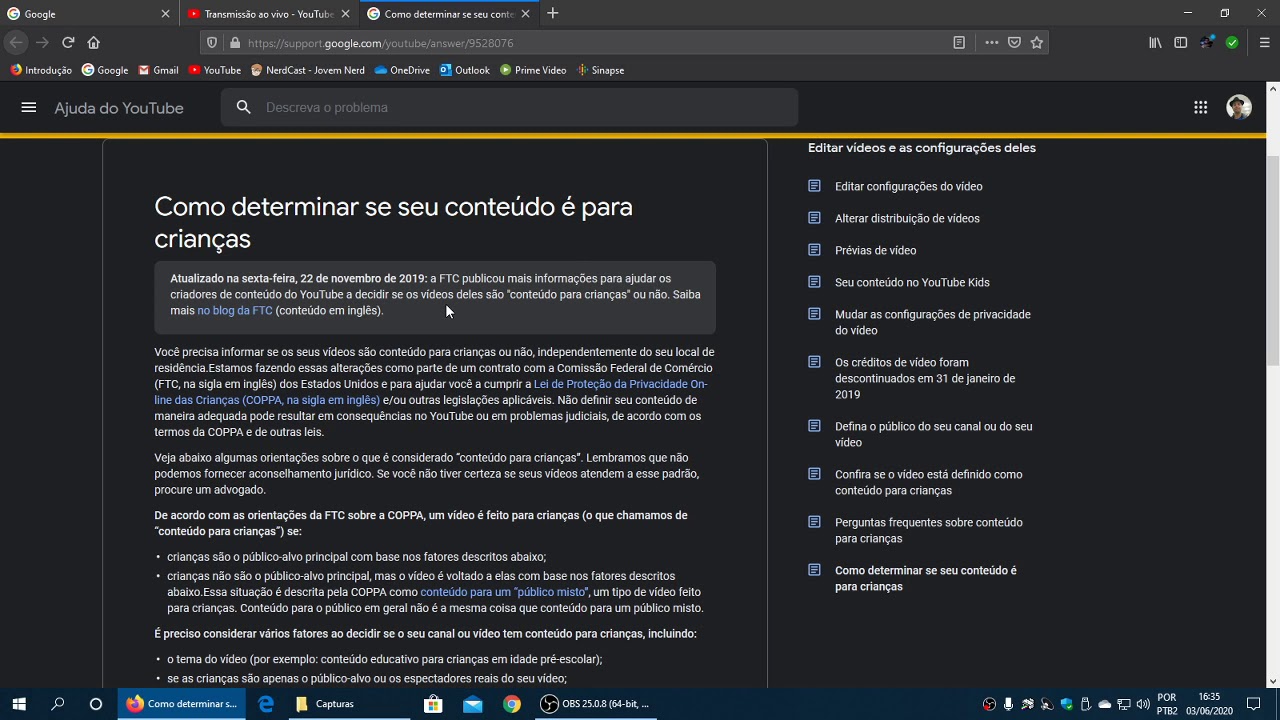The width and height of the screenshot is (1280, 720).
Task: Show the Firefox sidebars
Action: click(x=1181, y=43)
